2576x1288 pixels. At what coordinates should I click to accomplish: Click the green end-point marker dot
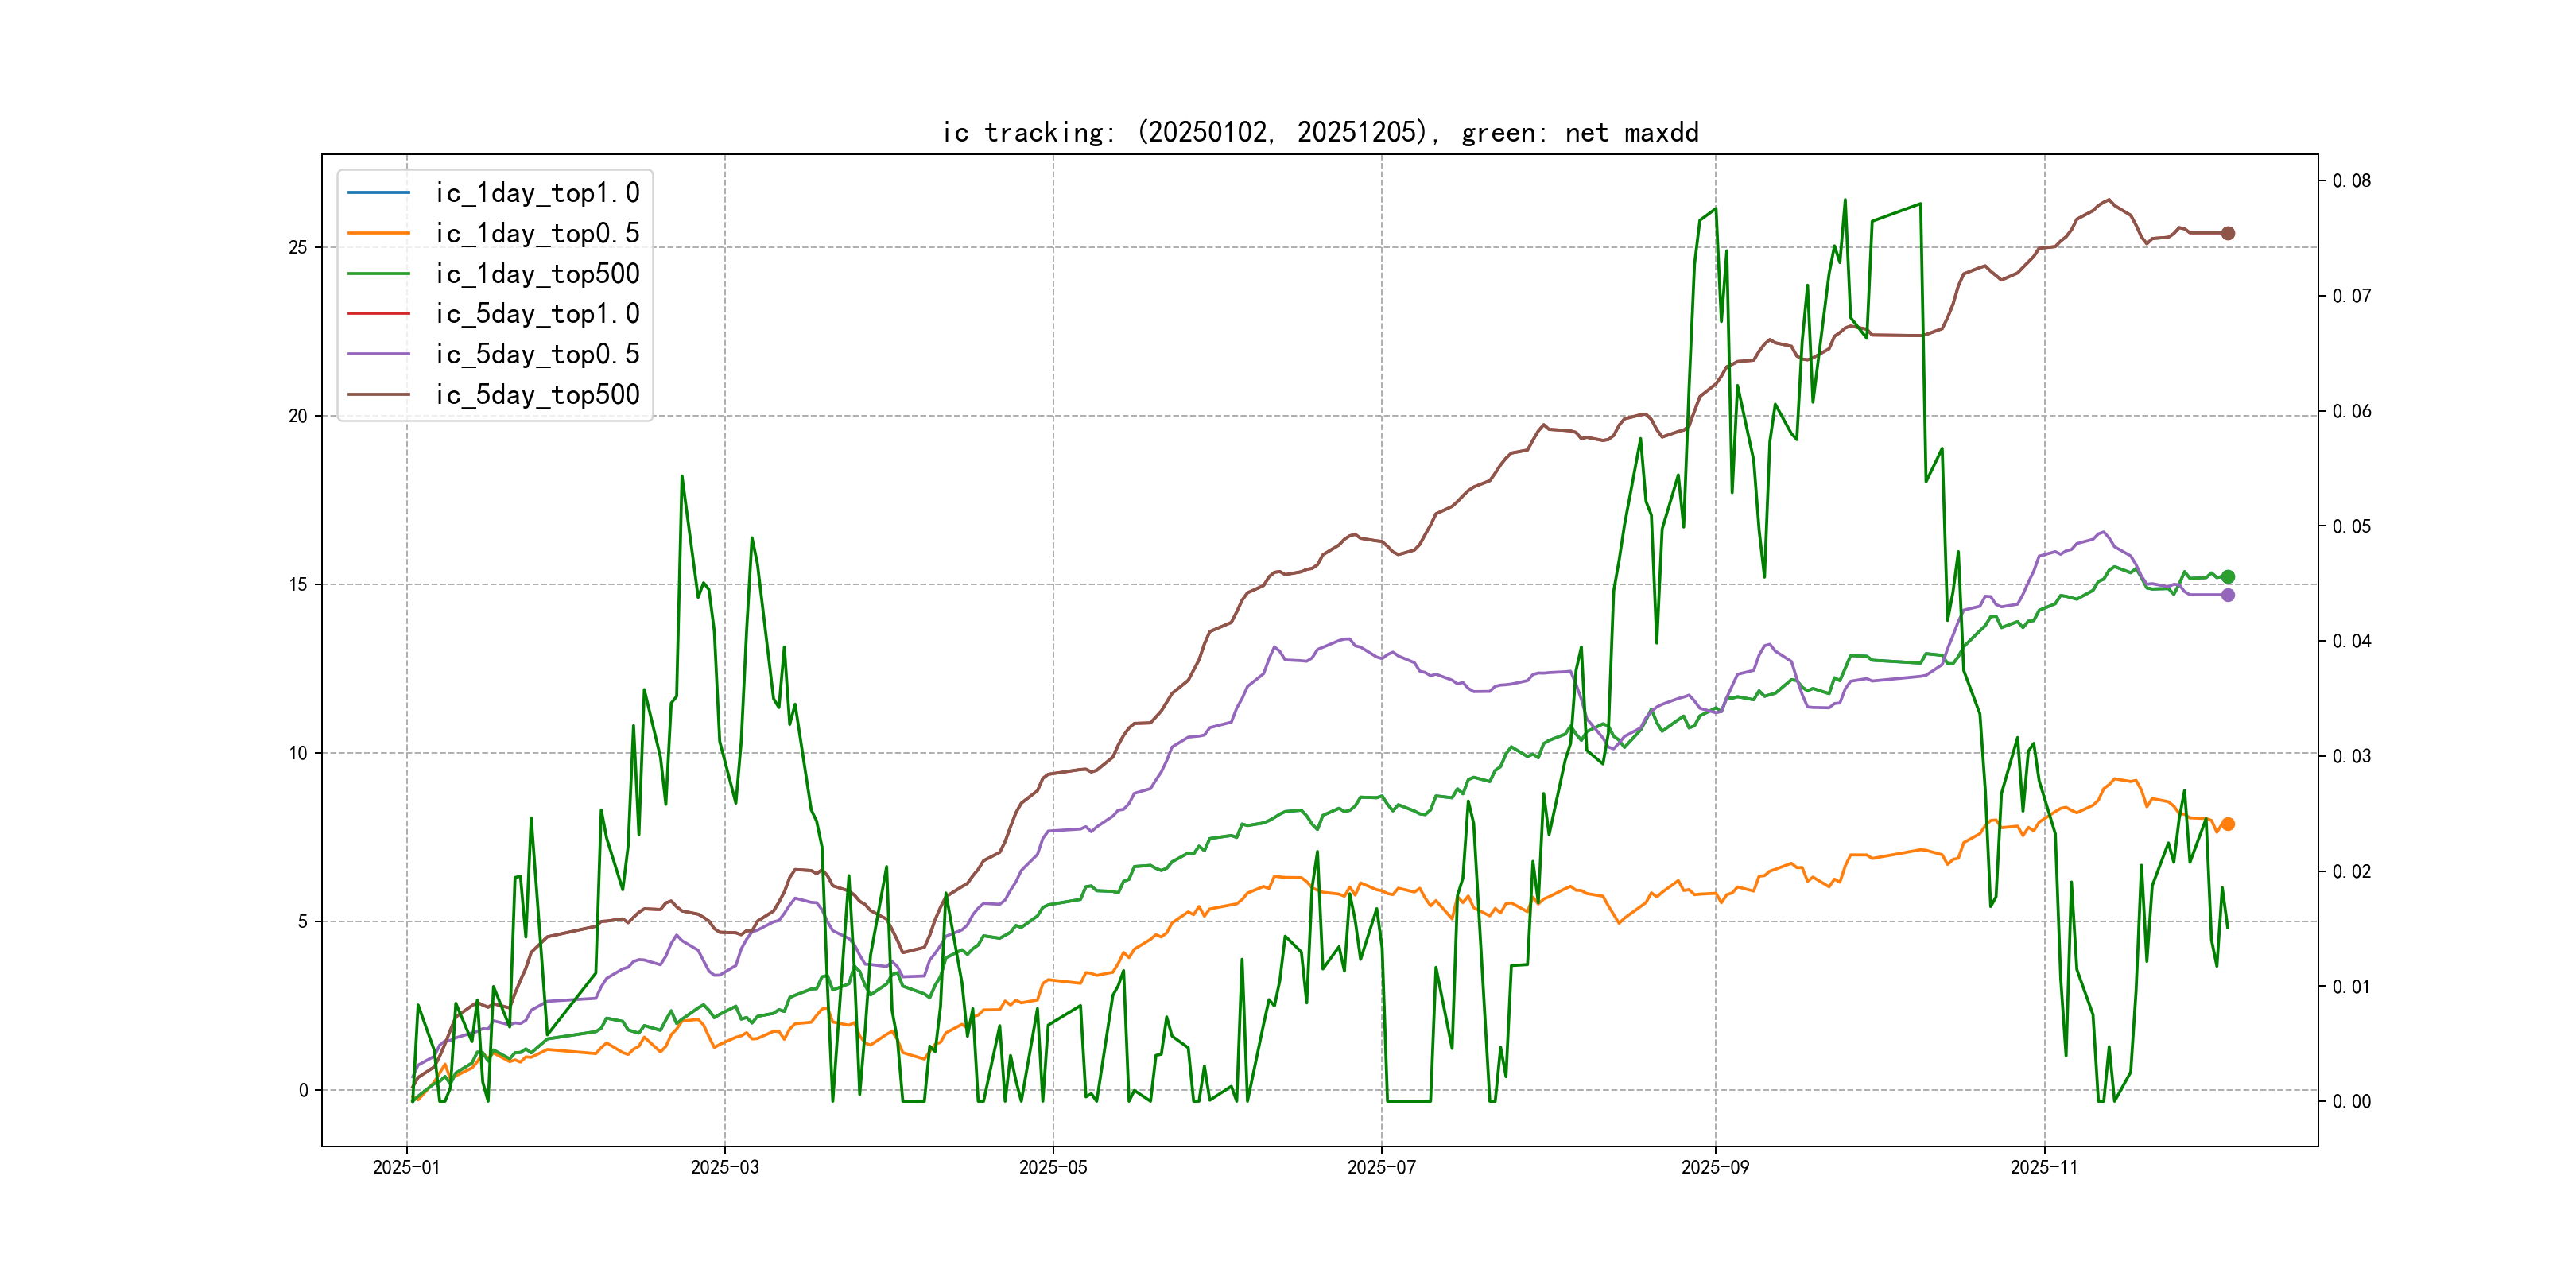(2227, 577)
